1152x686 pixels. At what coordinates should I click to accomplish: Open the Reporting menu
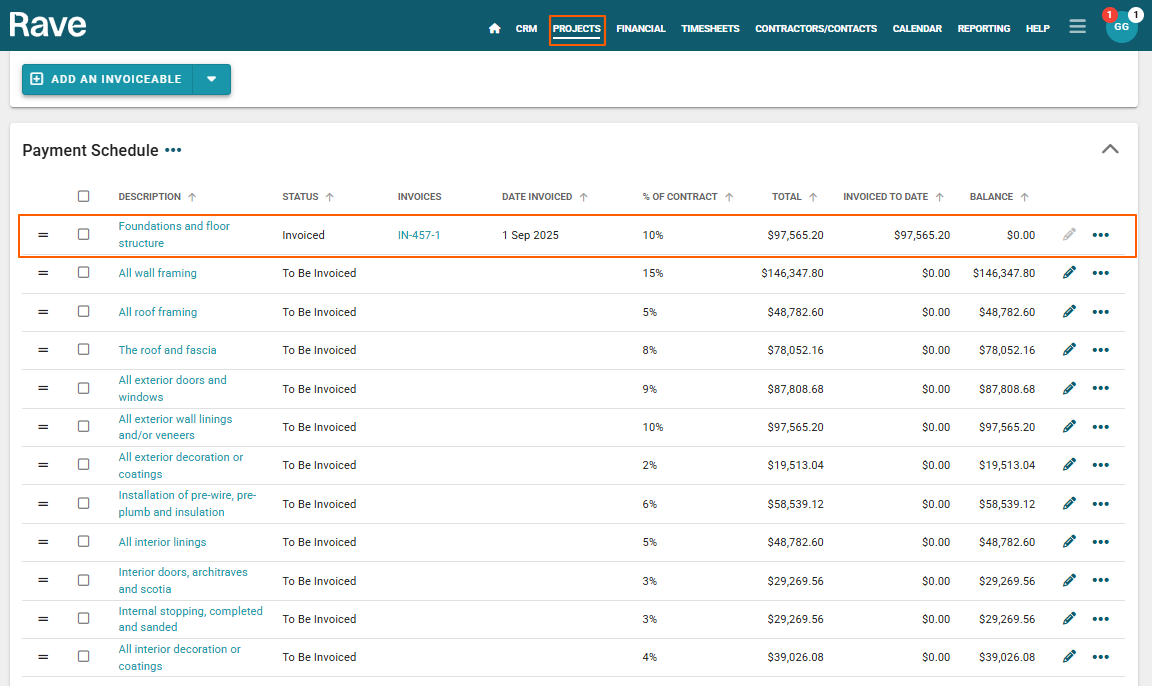(984, 29)
